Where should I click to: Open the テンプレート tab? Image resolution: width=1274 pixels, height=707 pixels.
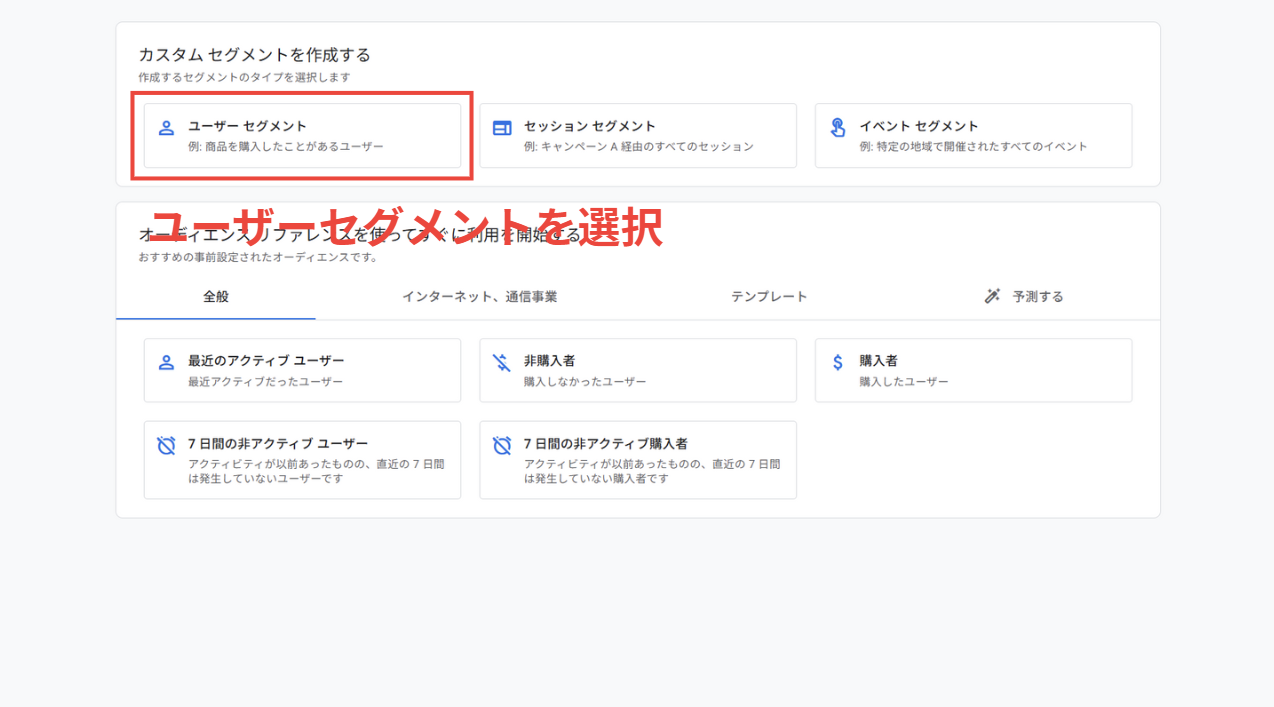(x=769, y=297)
